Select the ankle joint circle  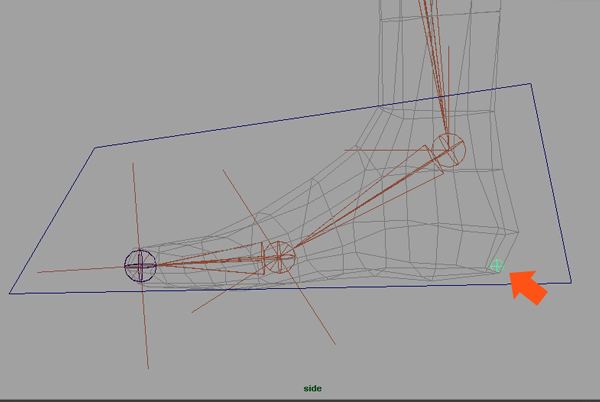click(448, 150)
